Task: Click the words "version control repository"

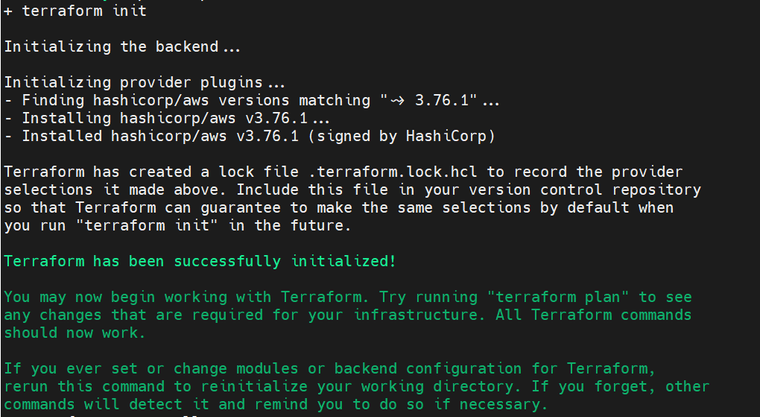Action: 585,190
